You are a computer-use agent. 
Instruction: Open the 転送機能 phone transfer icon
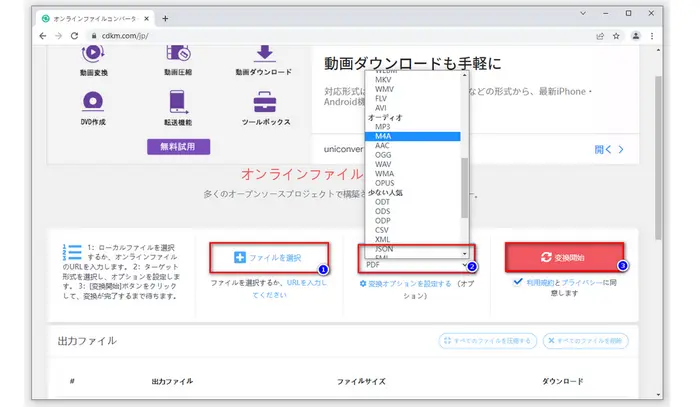click(x=179, y=102)
